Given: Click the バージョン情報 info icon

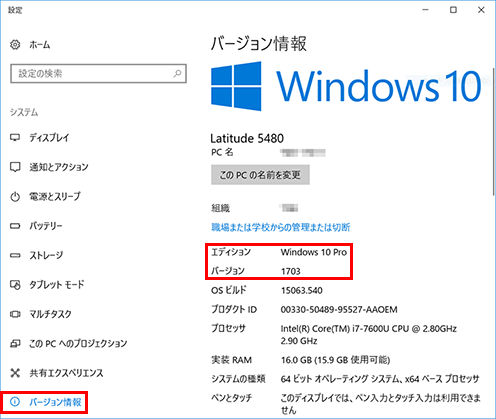Looking at the screenshot, I should click(15, 402).
